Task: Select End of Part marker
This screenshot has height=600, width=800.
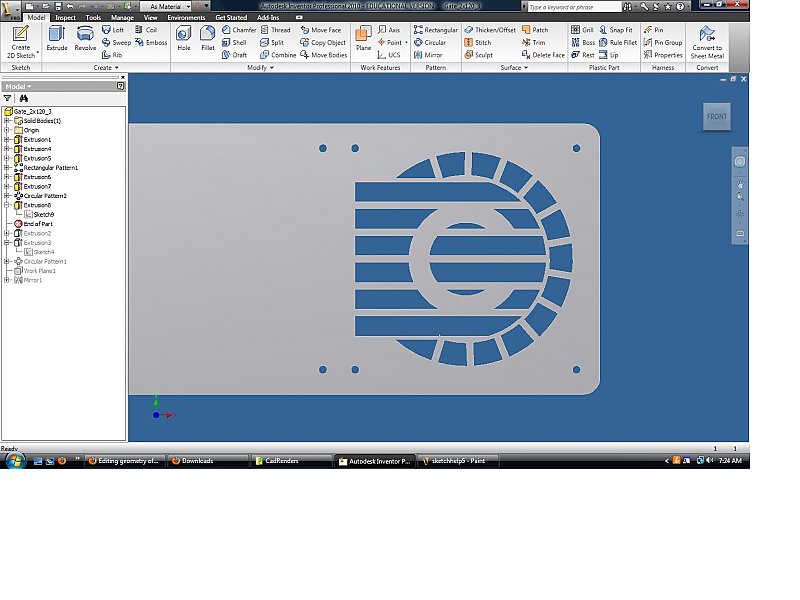Action: pyautogui.click(x=34, y=223)
